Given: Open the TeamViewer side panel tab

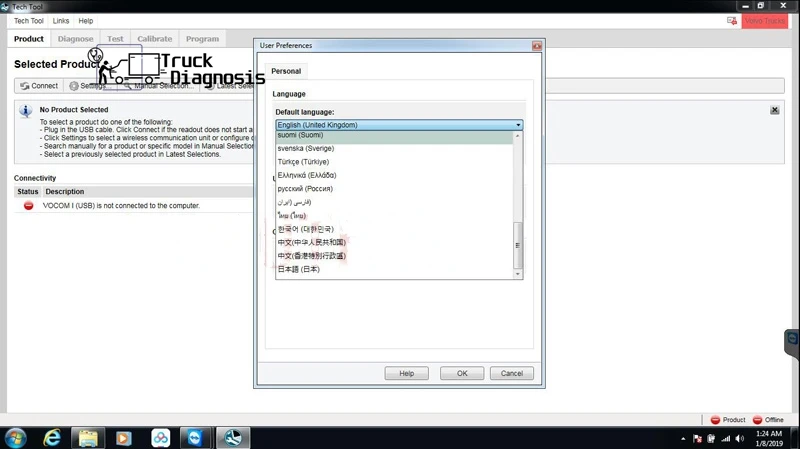Looking at the screenshot, I should [x=792, y=342].
